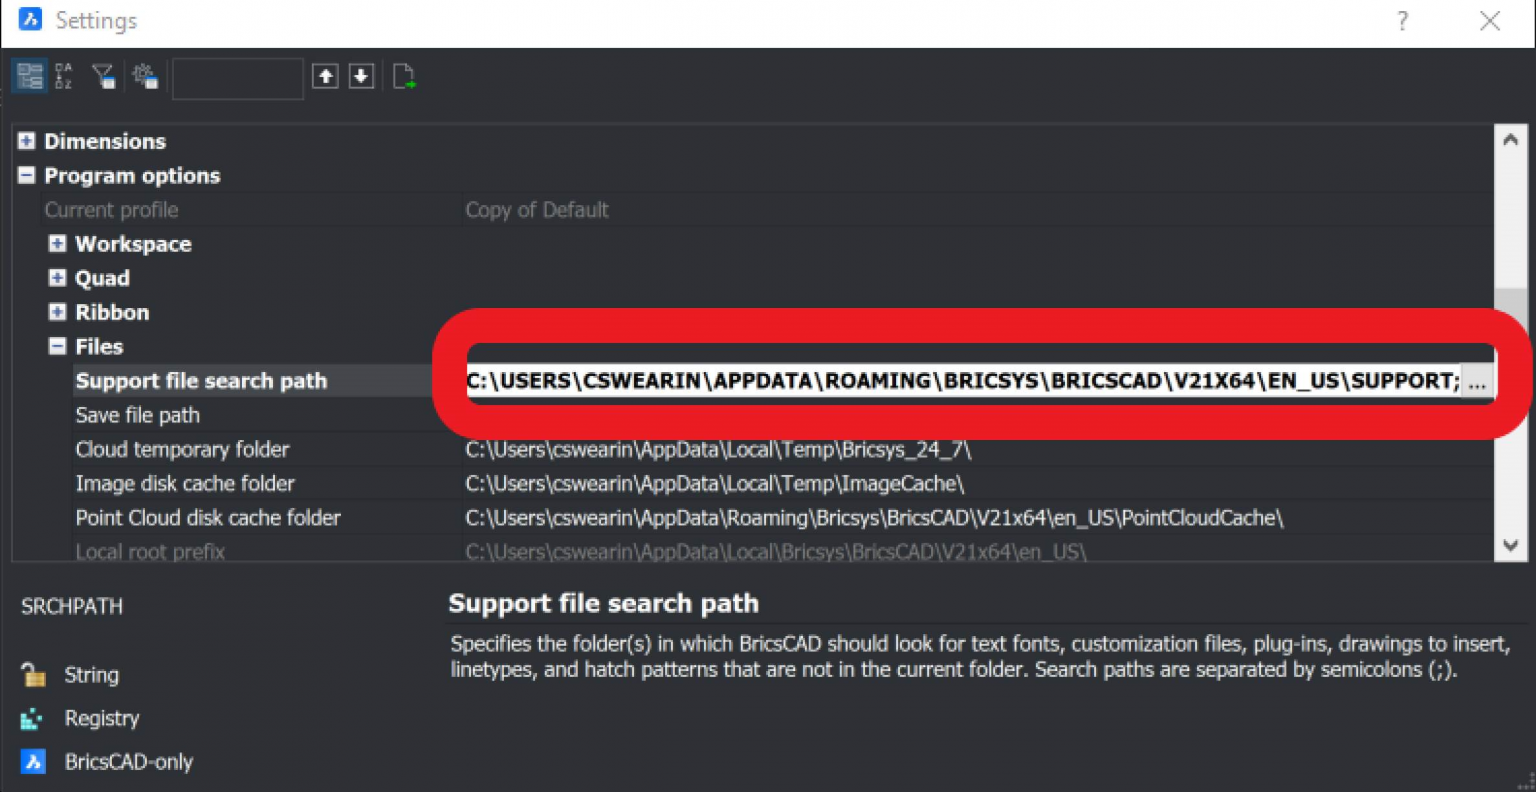Image resolution: width=1536 pixels, height=792 pixels.
Task: Expand the Workspace settings group
Action: (x=57, y=243)
